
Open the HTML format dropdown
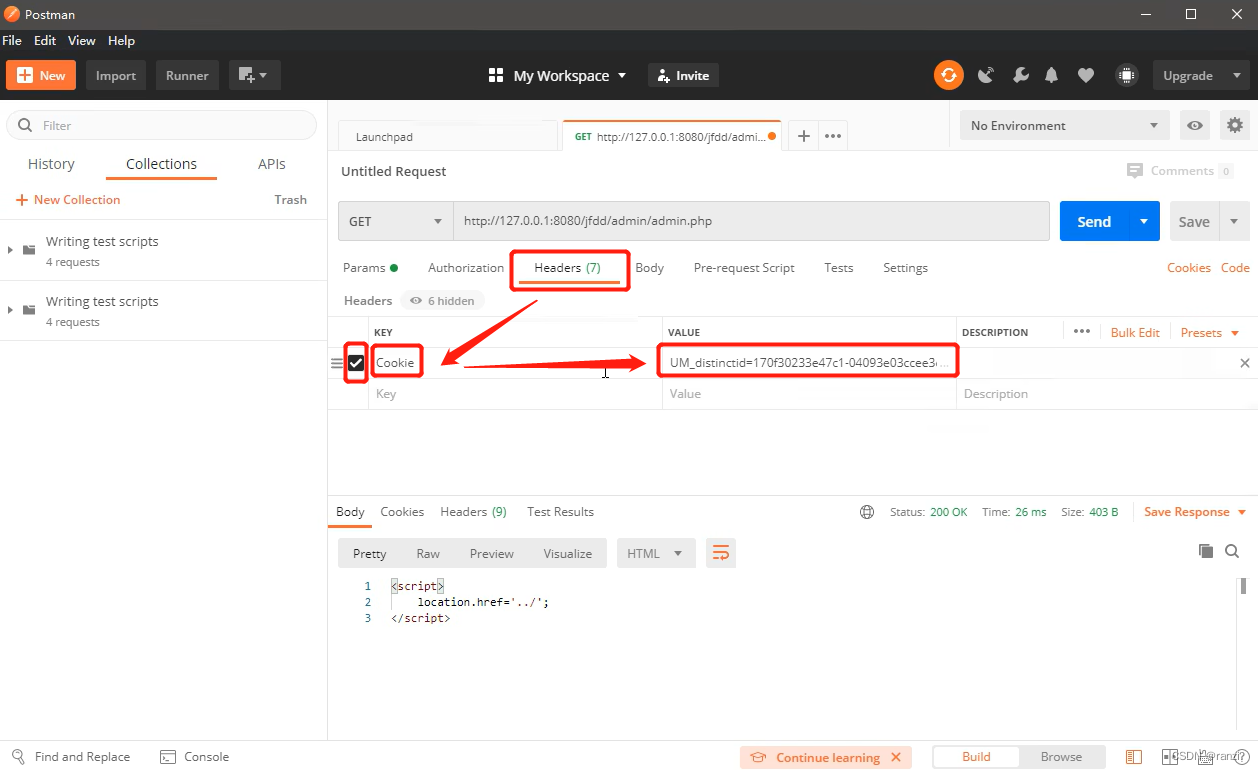(655, 554)
